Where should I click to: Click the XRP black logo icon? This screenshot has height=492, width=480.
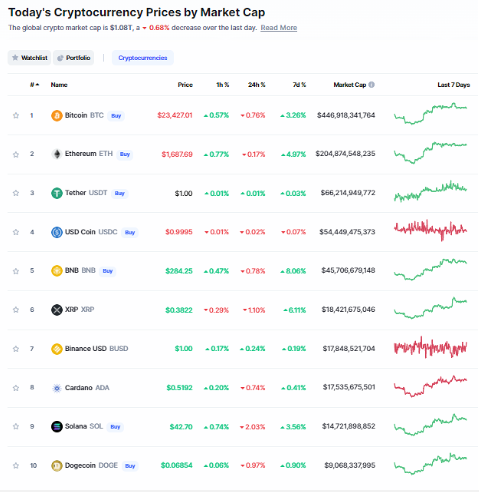(57, 310)
